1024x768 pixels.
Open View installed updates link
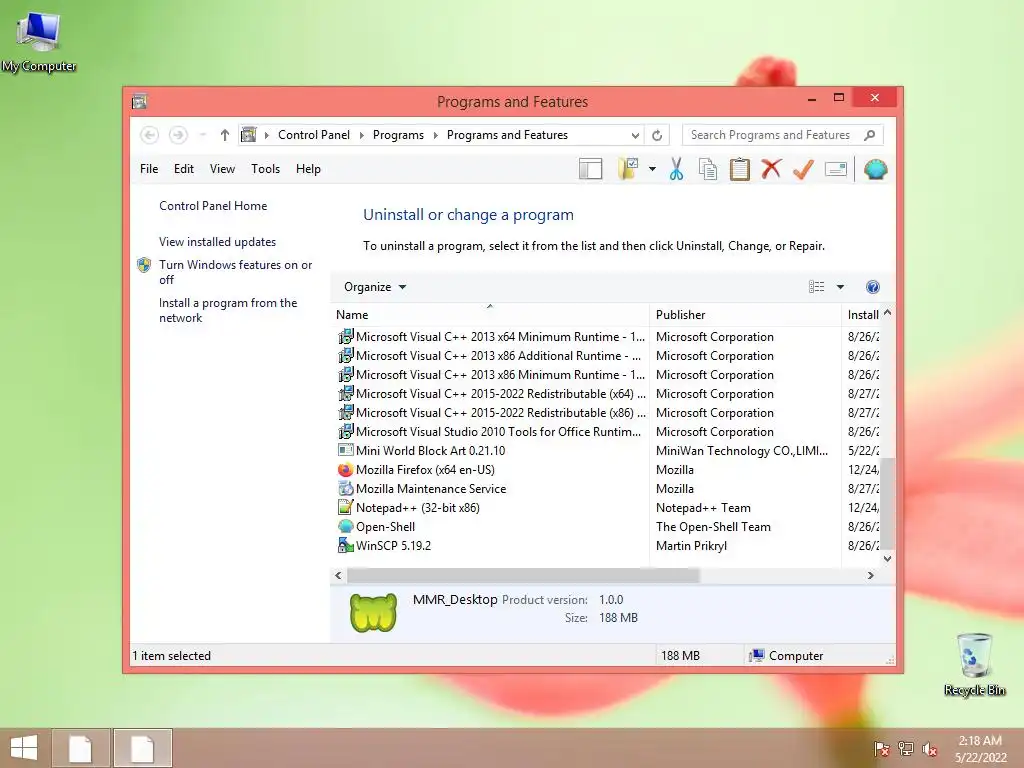pyautogui.click(x=217, y=242)
